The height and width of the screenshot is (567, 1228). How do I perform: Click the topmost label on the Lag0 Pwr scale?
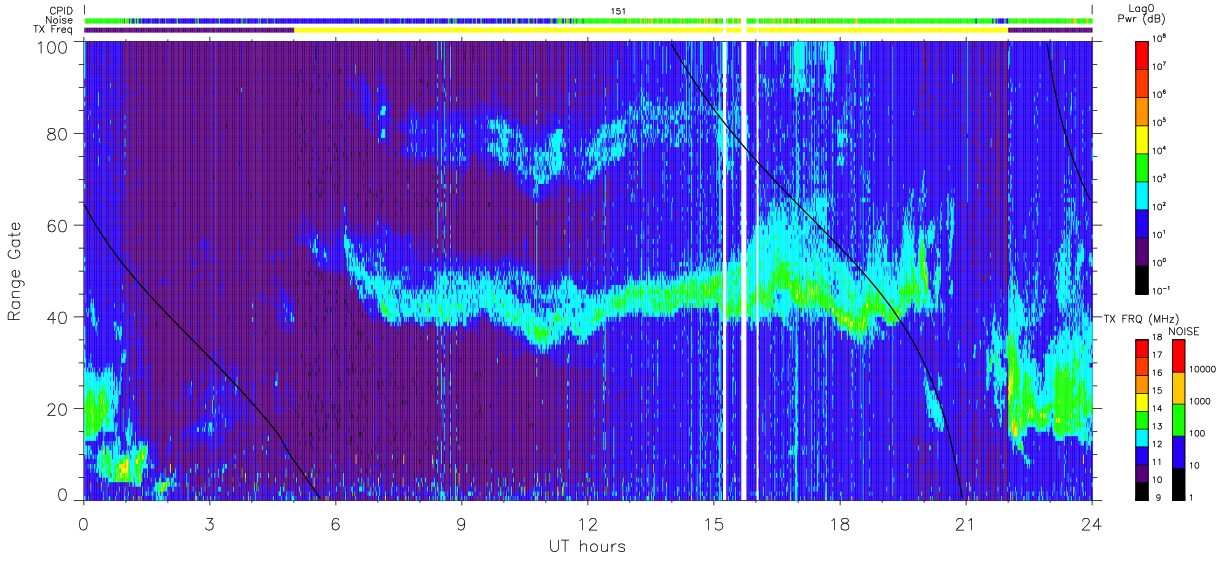1160,38
